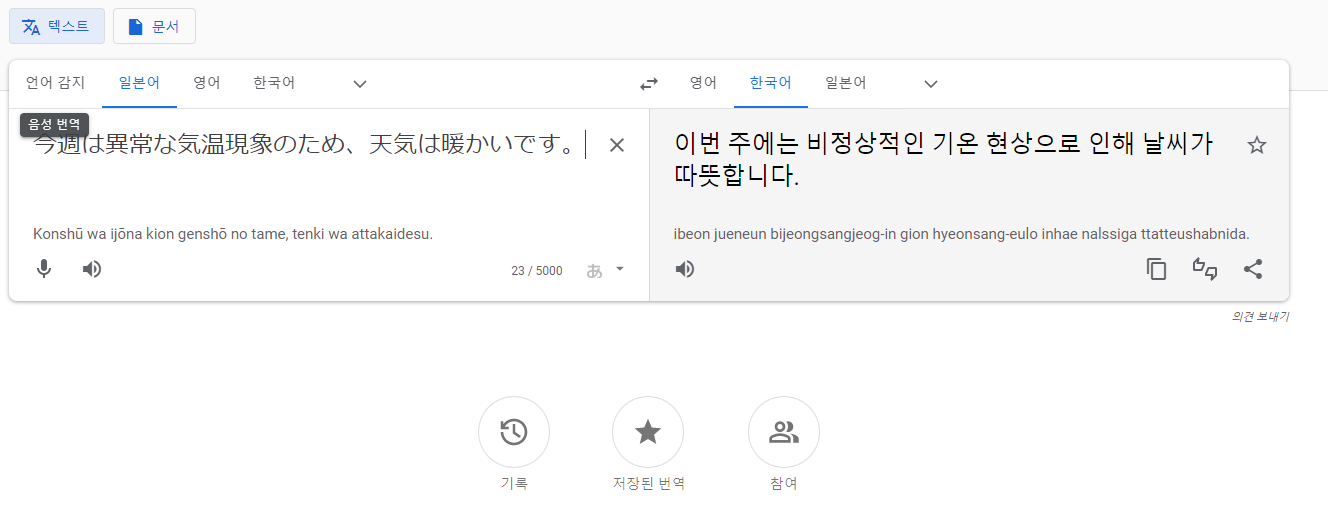Save translation with the star icon

coord(1257,146)
